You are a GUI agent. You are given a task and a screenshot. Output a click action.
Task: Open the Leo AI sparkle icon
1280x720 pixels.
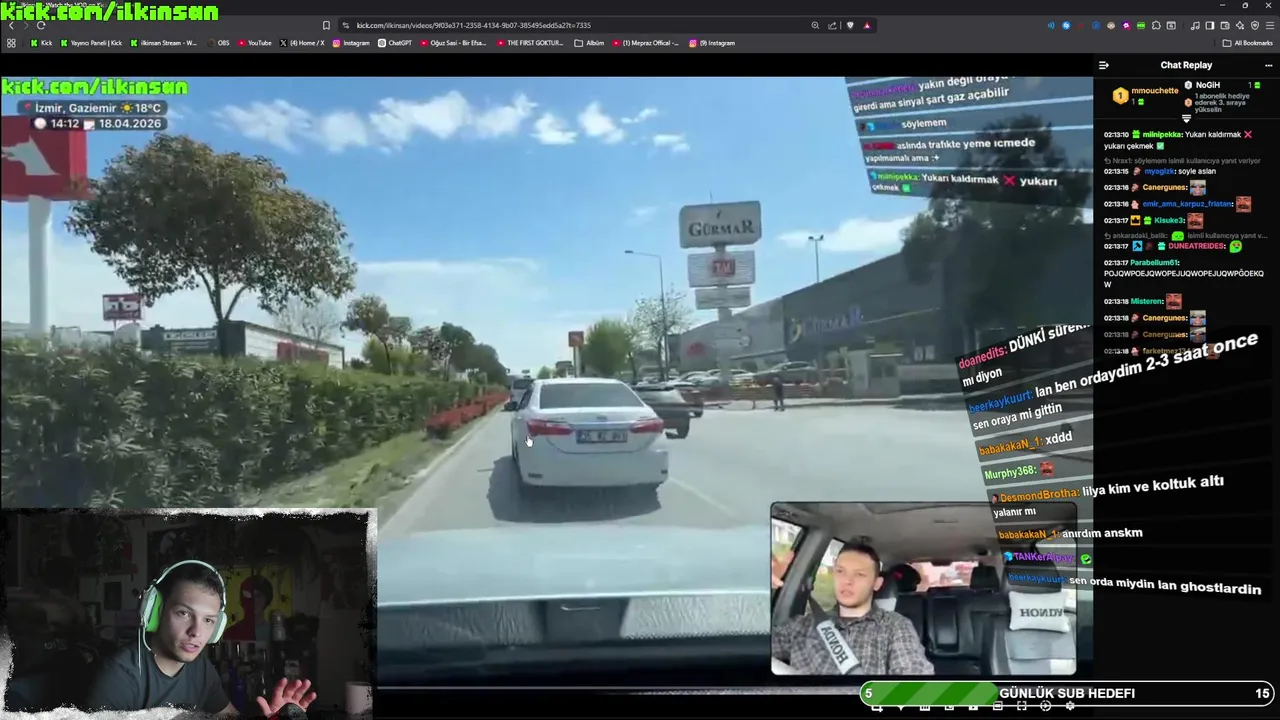pos(1240,25)
